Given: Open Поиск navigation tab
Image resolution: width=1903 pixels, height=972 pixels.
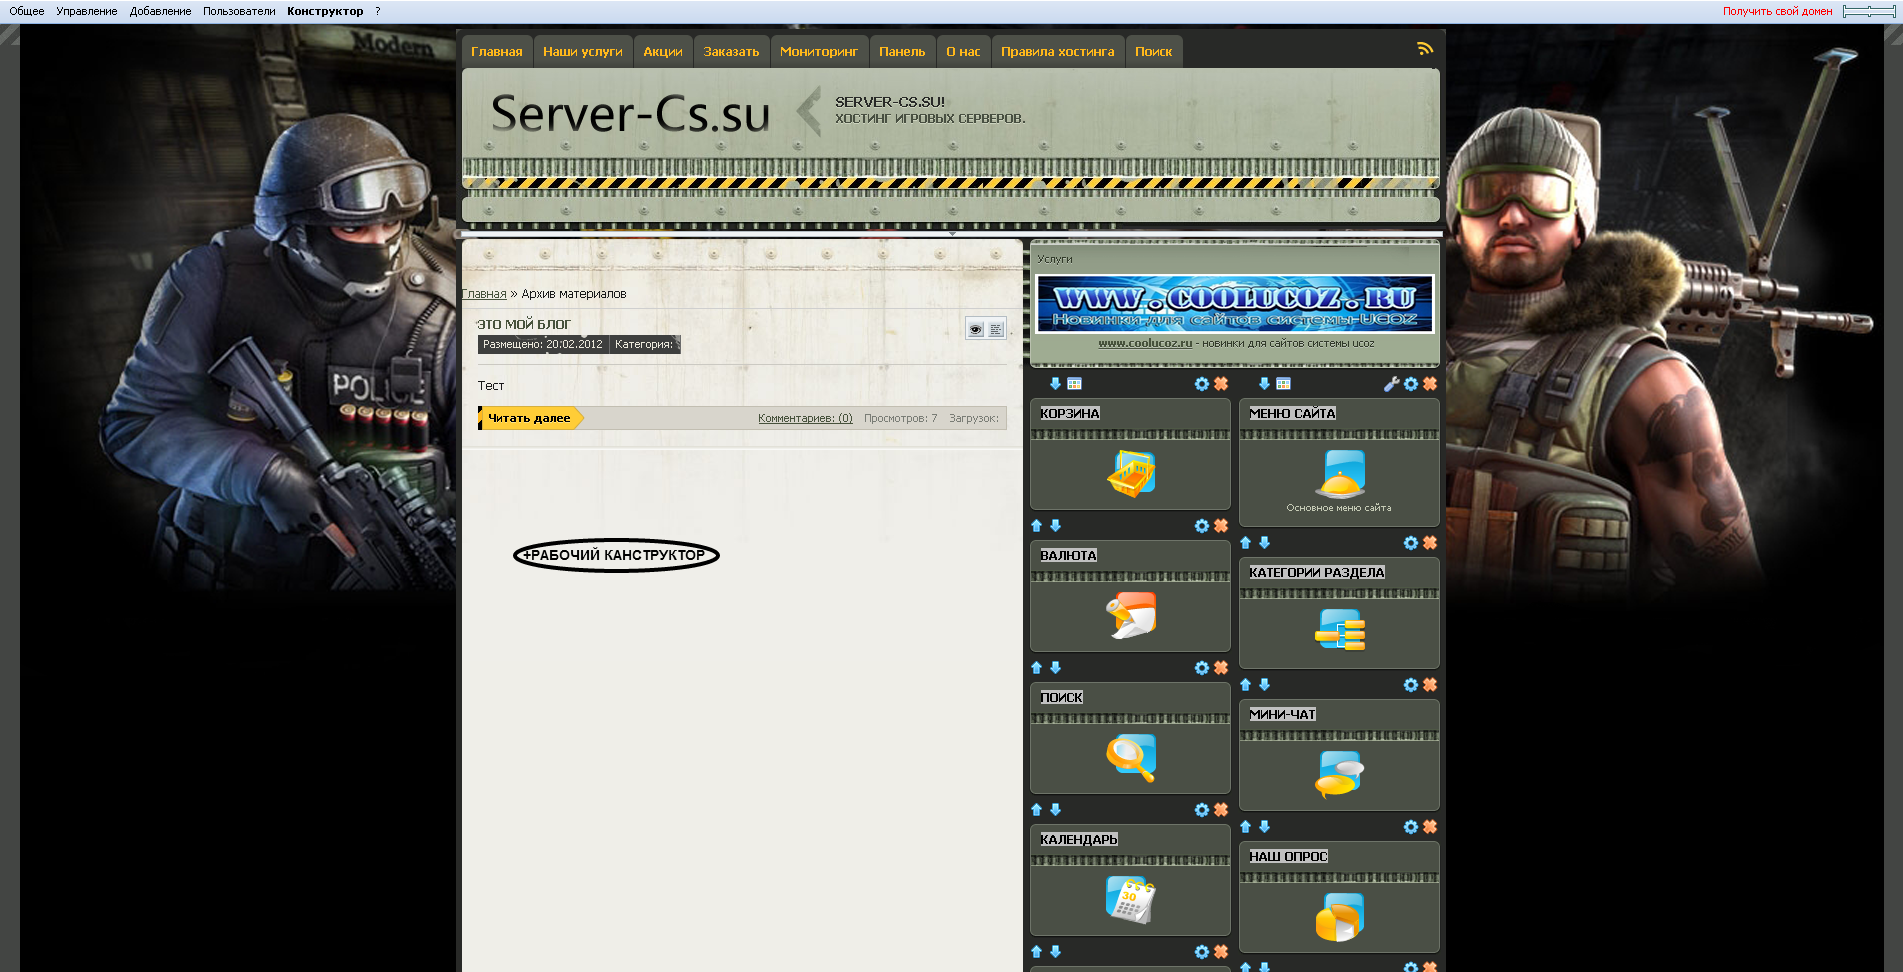Looking at the screenshot, I should 1153,52.
